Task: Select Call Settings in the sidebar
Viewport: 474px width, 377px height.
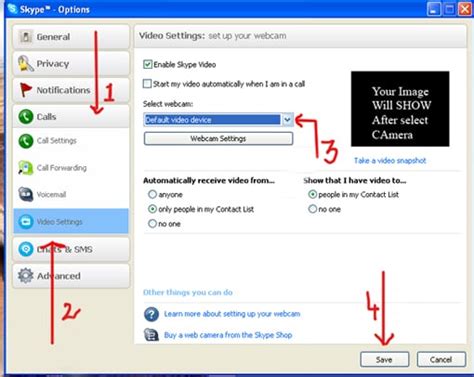Action: pos(71,141)
